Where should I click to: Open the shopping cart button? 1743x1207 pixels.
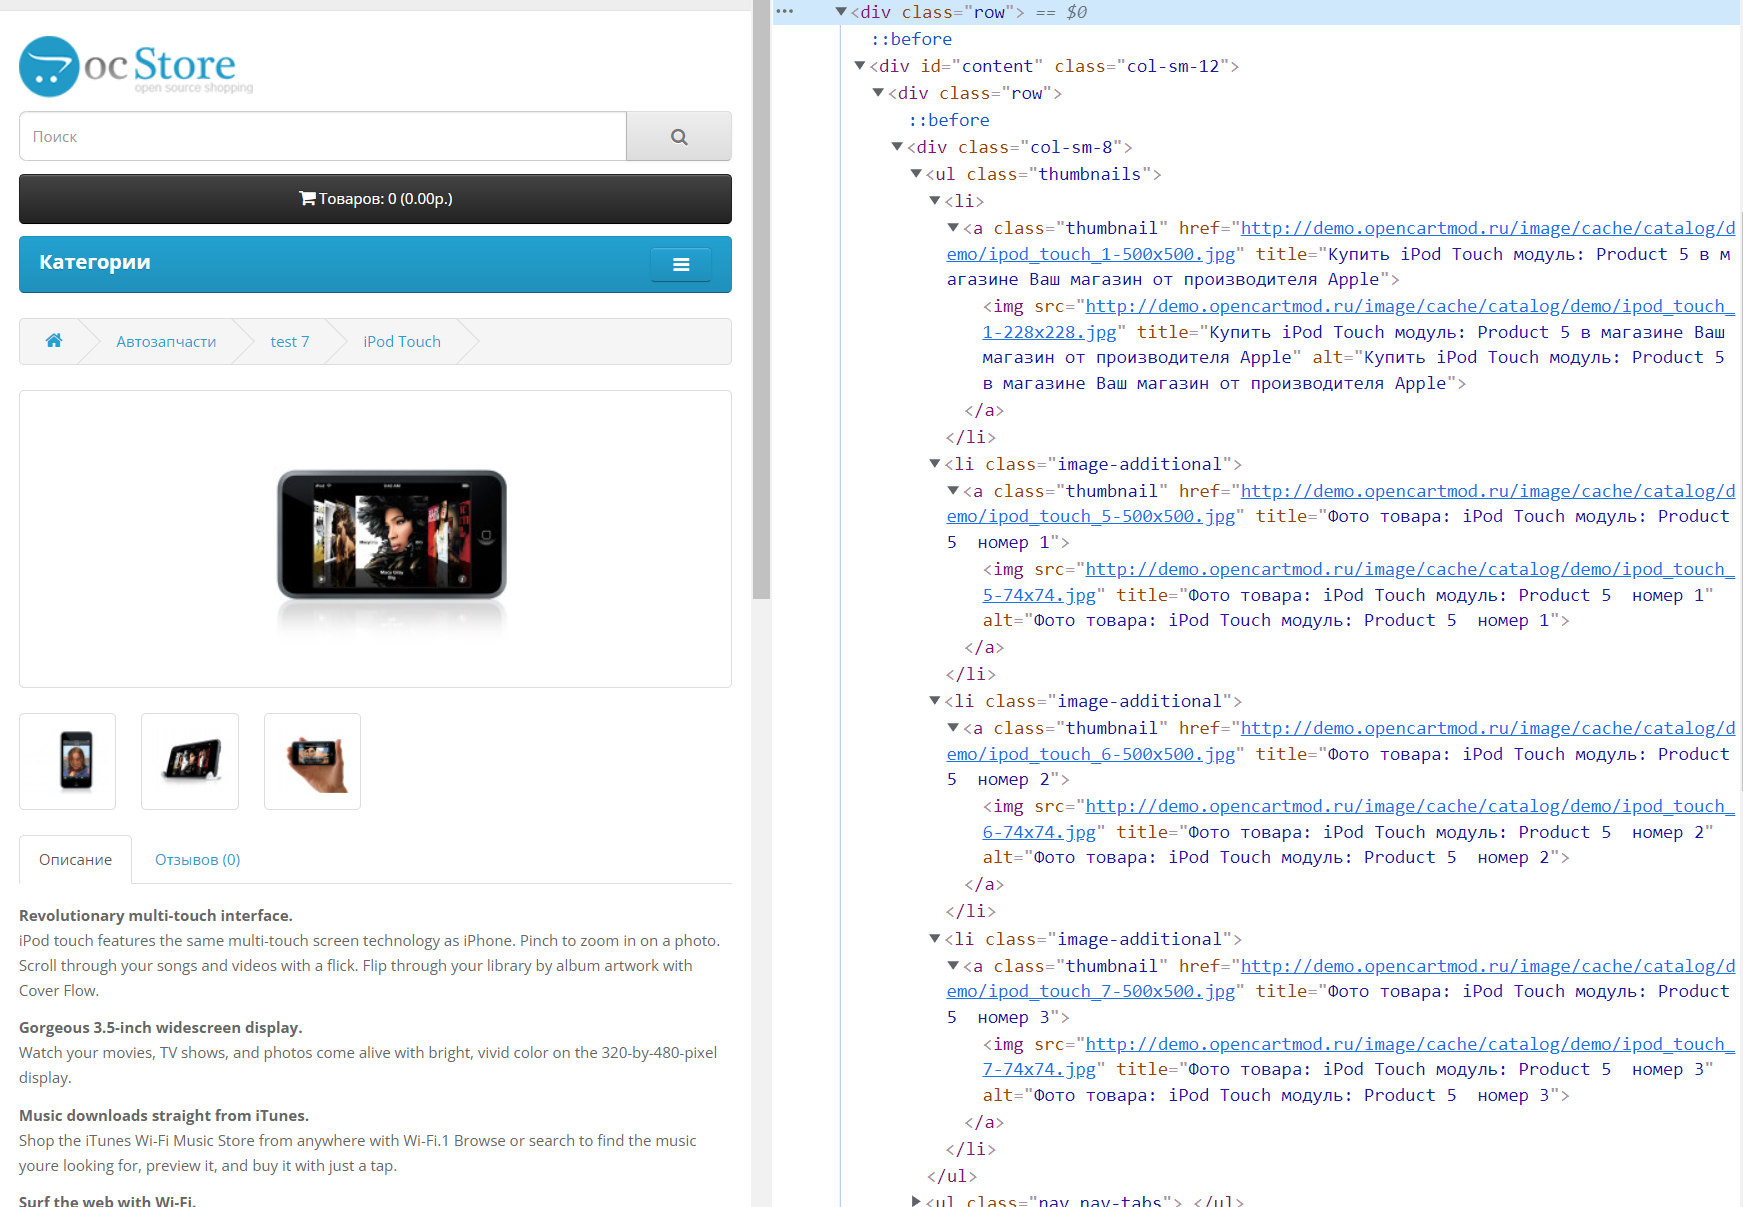tap(375, 199)
